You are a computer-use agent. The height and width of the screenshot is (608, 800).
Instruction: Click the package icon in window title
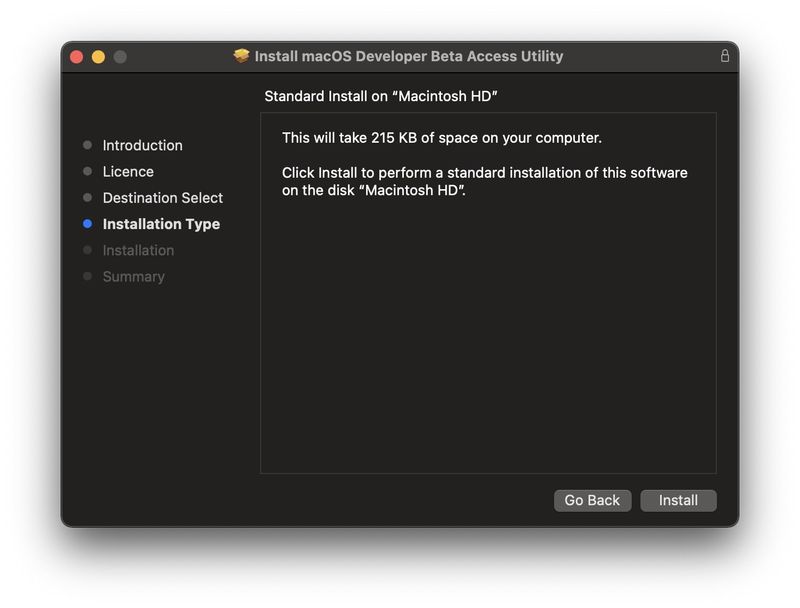point(241,56)
